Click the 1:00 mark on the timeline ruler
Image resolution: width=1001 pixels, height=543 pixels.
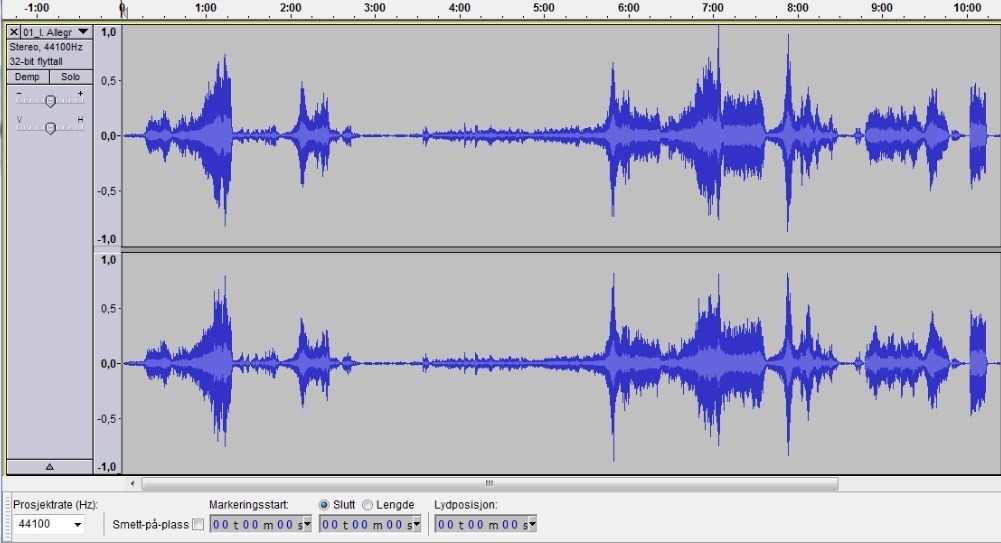(206, 8)
